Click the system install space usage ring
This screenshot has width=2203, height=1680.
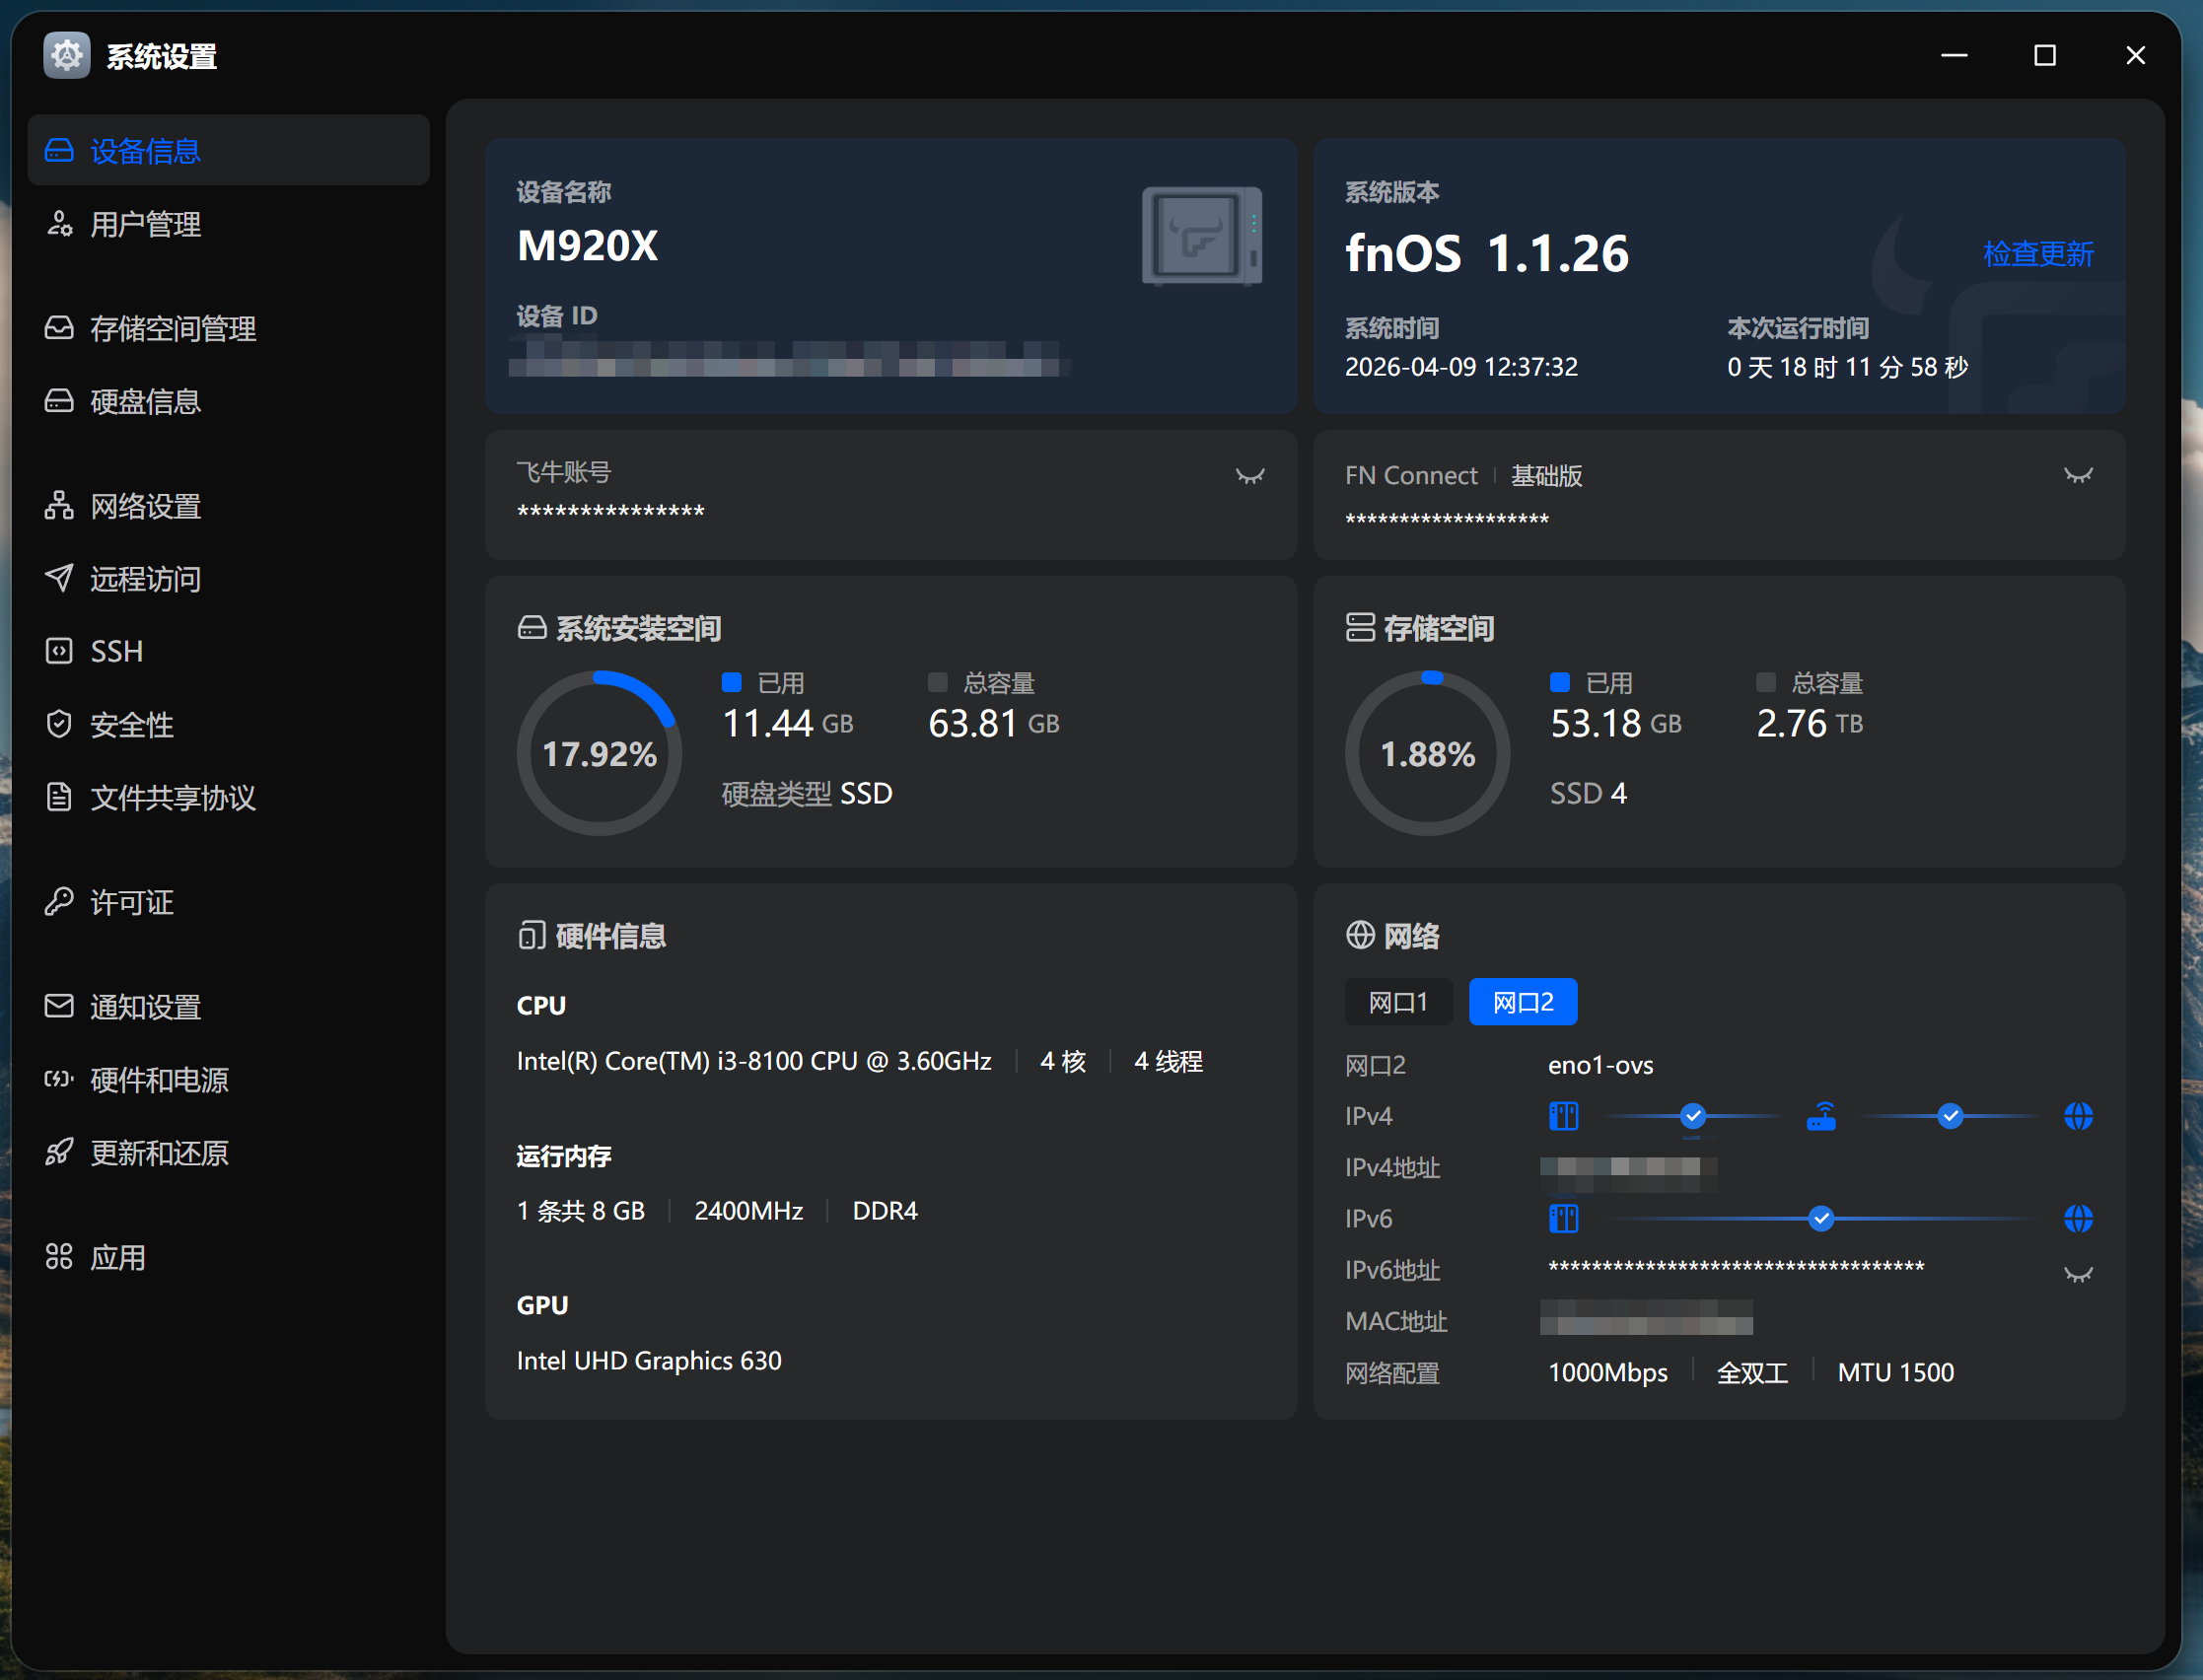click(599, 753)
